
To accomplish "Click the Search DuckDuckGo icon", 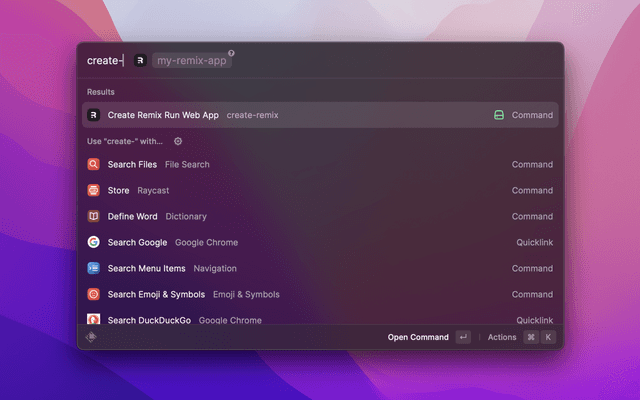I will (x=93, y=320).
